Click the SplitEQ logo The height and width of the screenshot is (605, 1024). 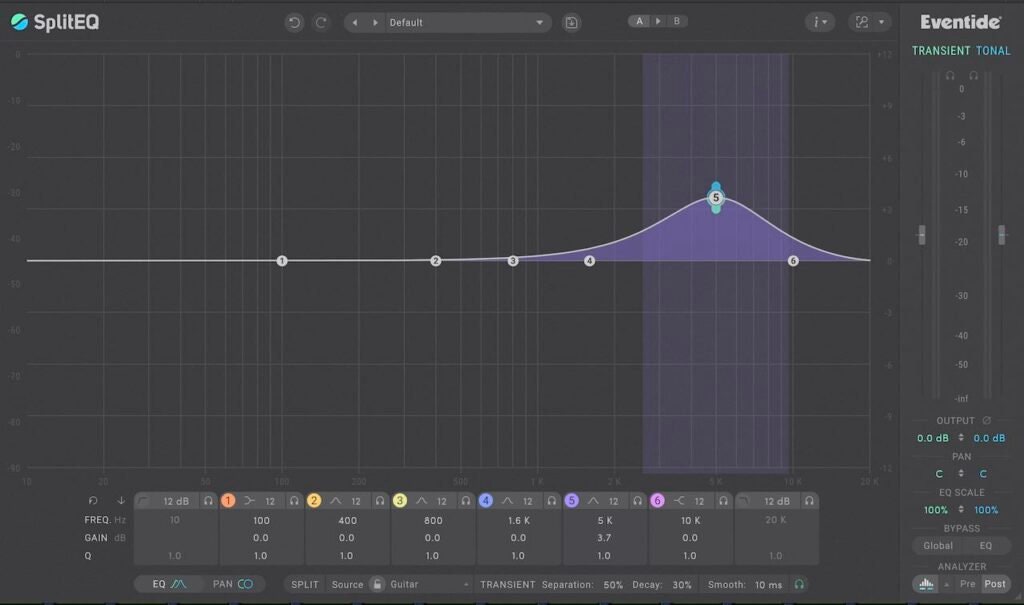pyautogui.click(x=56, y=22)
